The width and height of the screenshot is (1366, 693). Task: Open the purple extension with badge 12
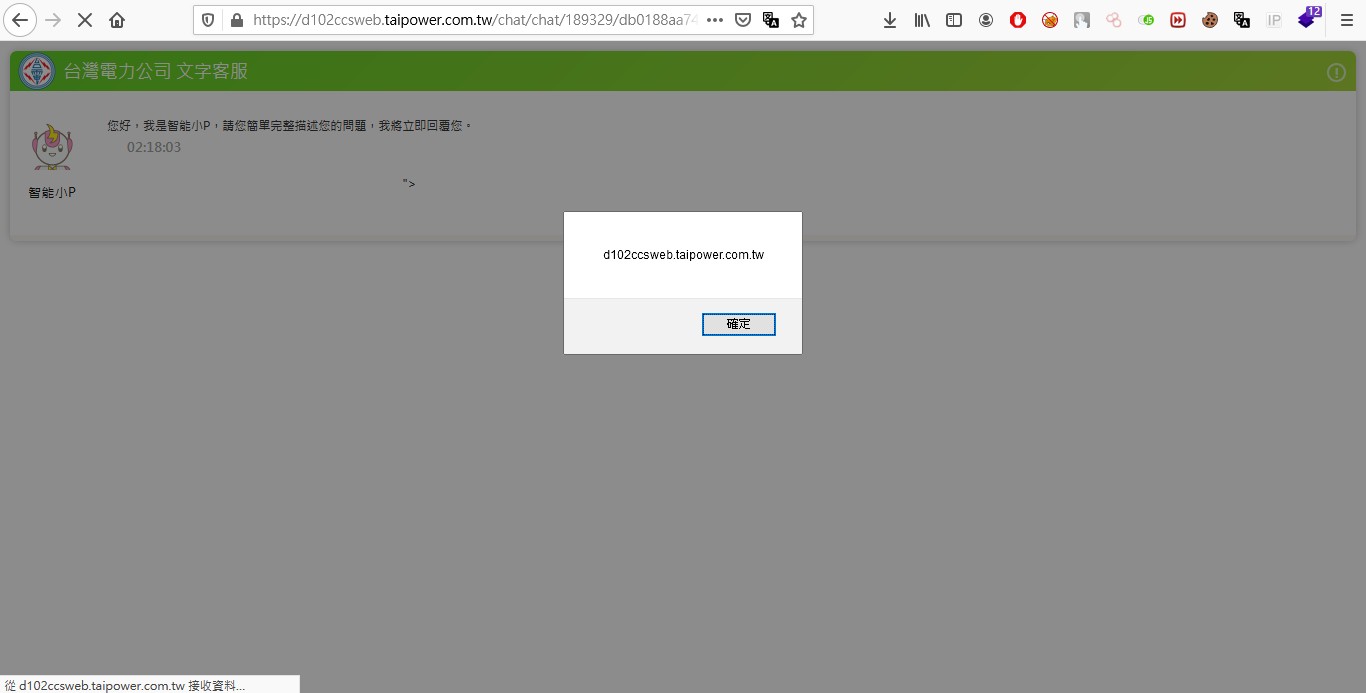[x=1308, y=18]
